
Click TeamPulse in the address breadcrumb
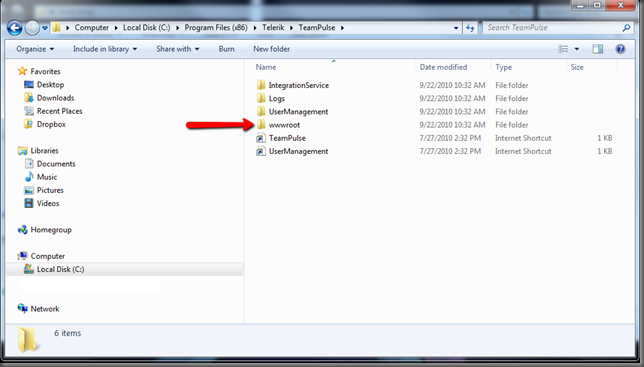(317, 28)
